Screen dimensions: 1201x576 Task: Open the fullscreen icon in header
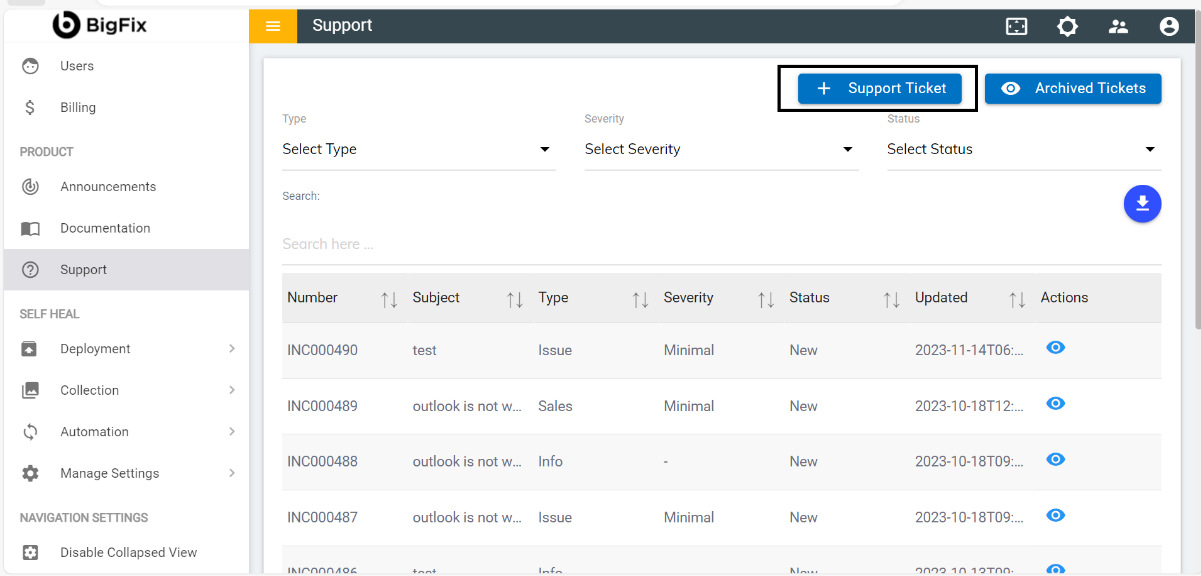[1016, 27]
